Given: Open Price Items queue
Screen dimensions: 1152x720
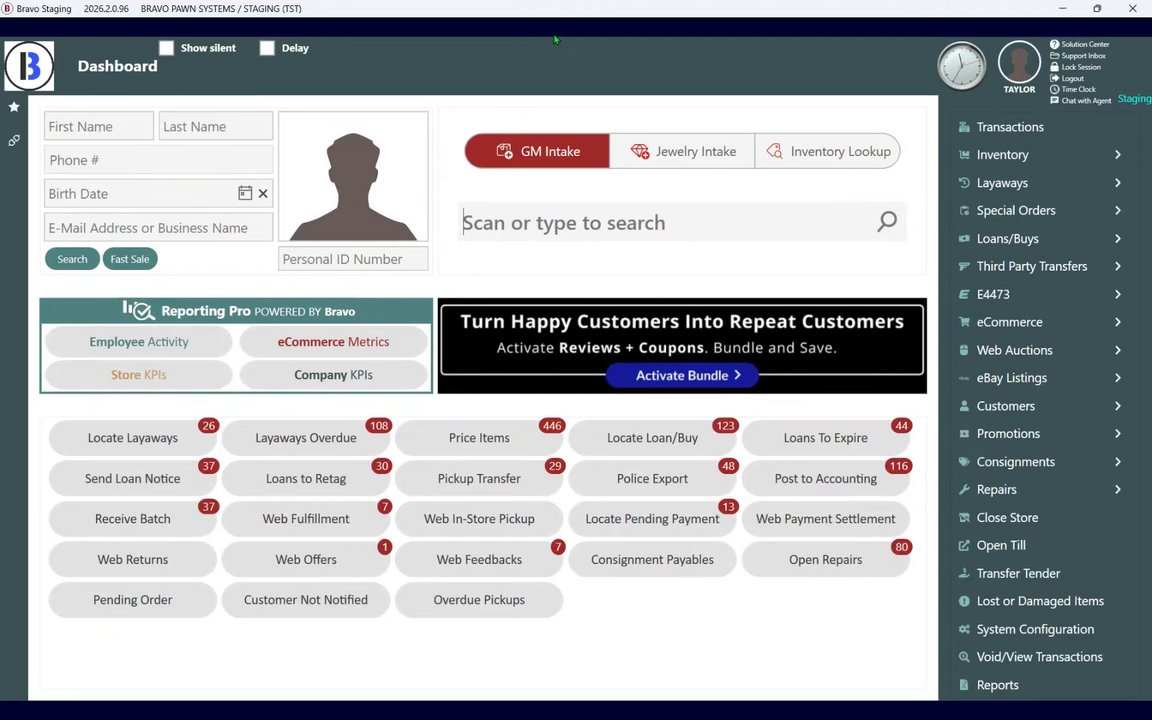Looking at the screenshot, I should (x=479, y=438).
